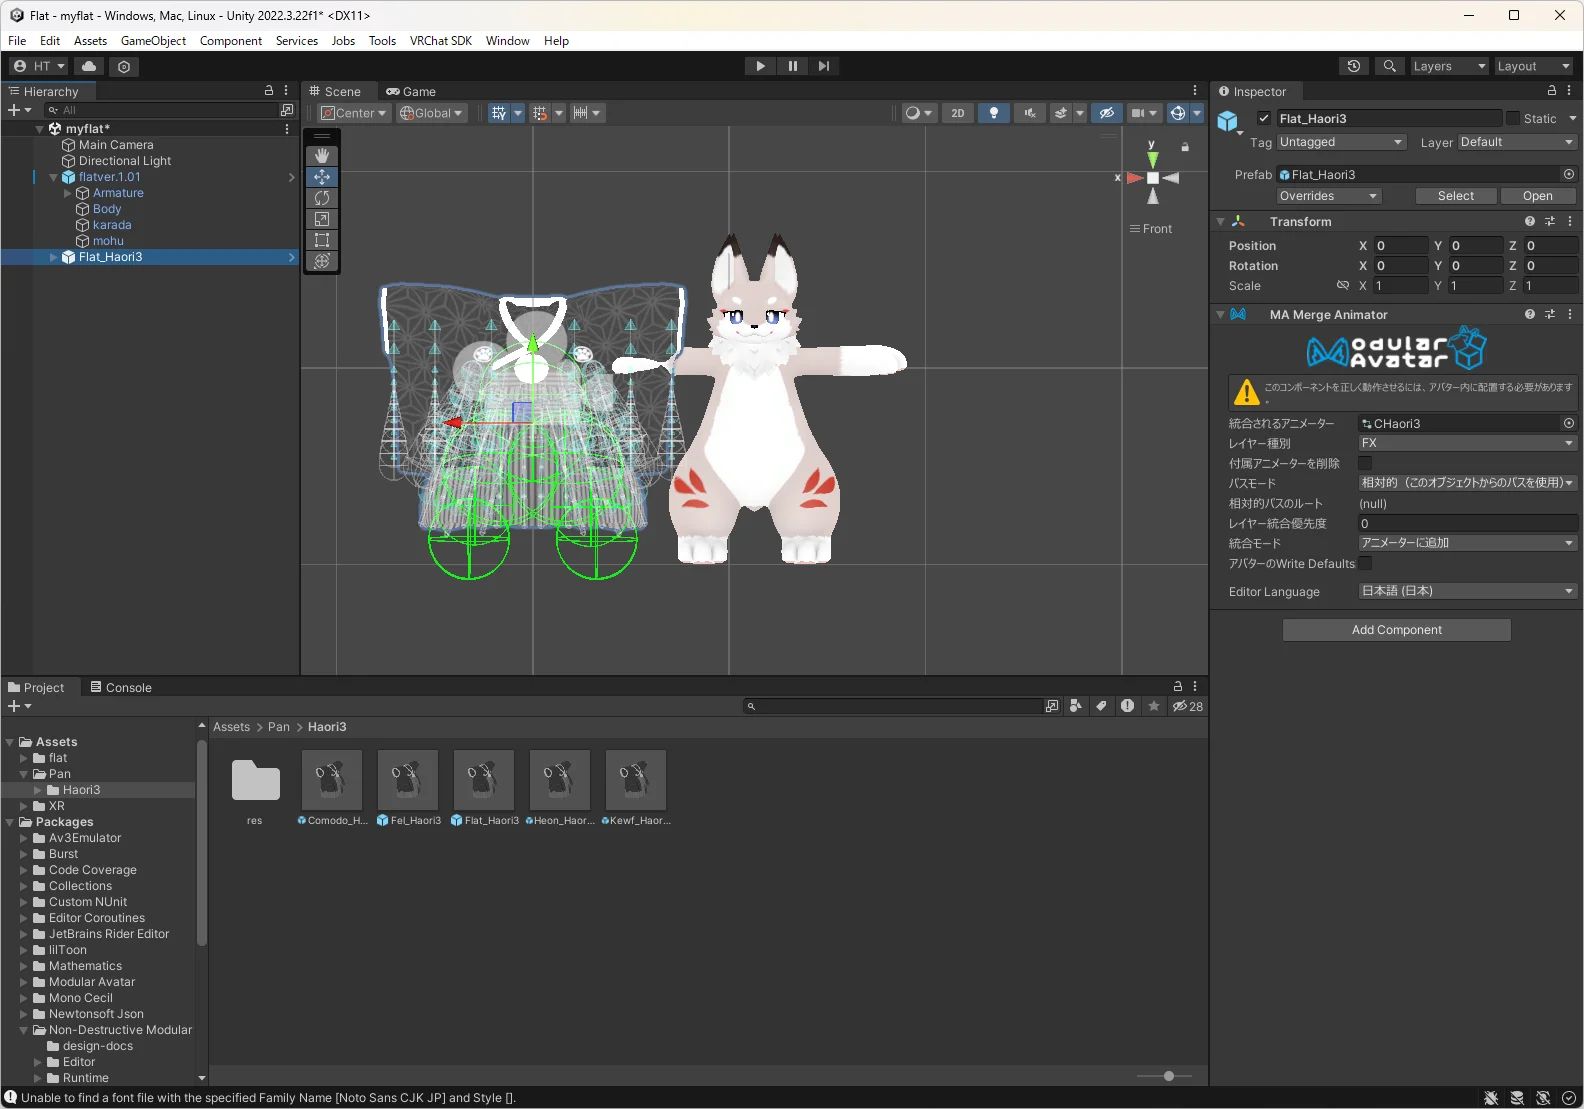The image size is (1584, 1109).
Task: Click the Position X input field
Action: pos(1401,246)
